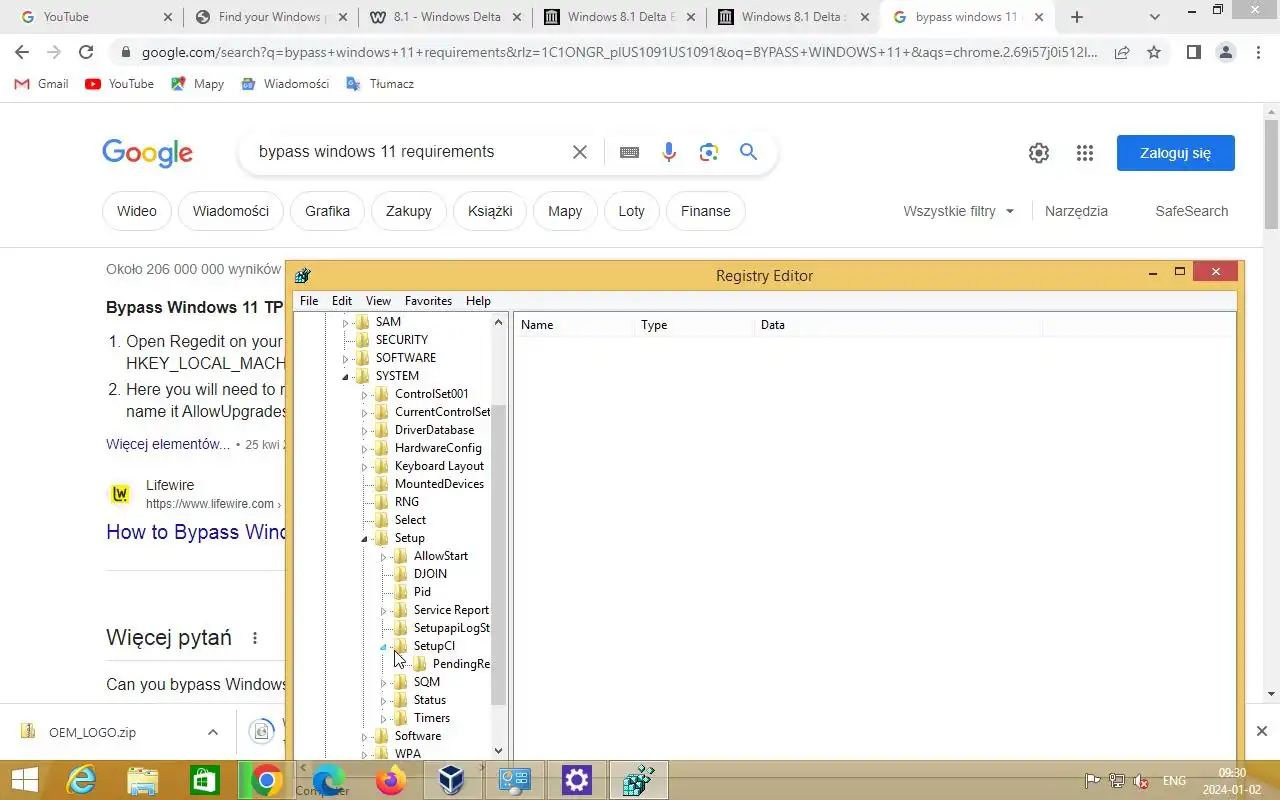Open the Registry Editor Help menu
The height and width of the screenshot is (800, 1280).
click(x=478, y=301)
